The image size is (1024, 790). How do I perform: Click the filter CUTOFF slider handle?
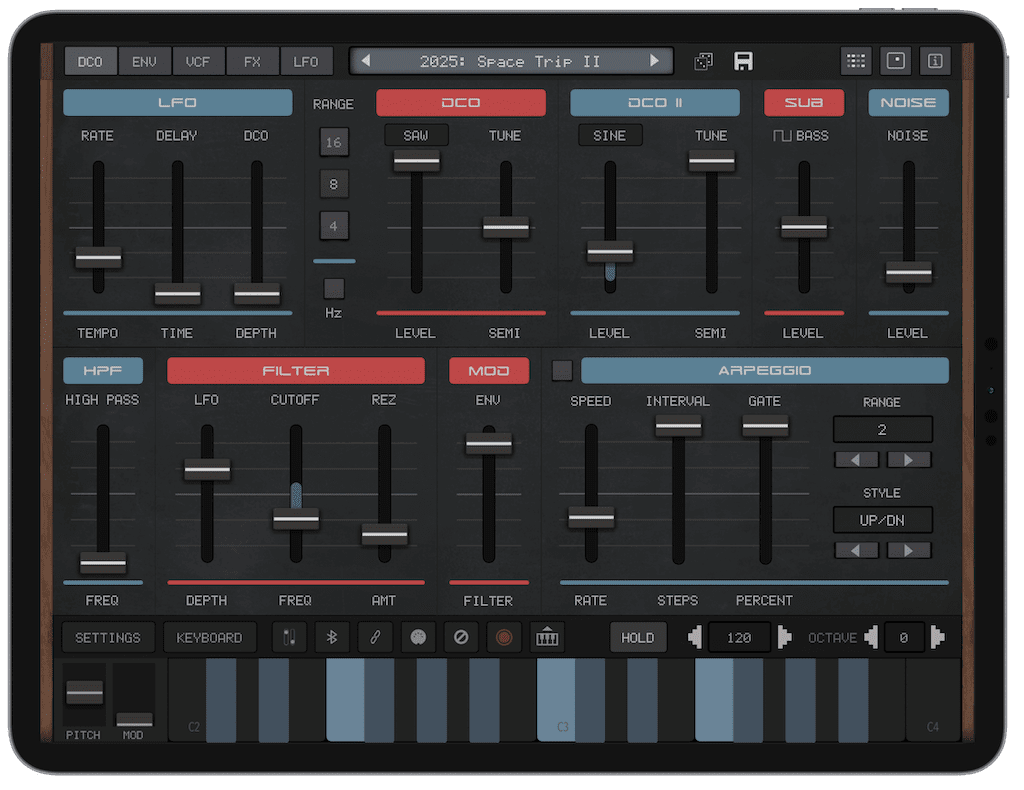click(x=296, y=518)
